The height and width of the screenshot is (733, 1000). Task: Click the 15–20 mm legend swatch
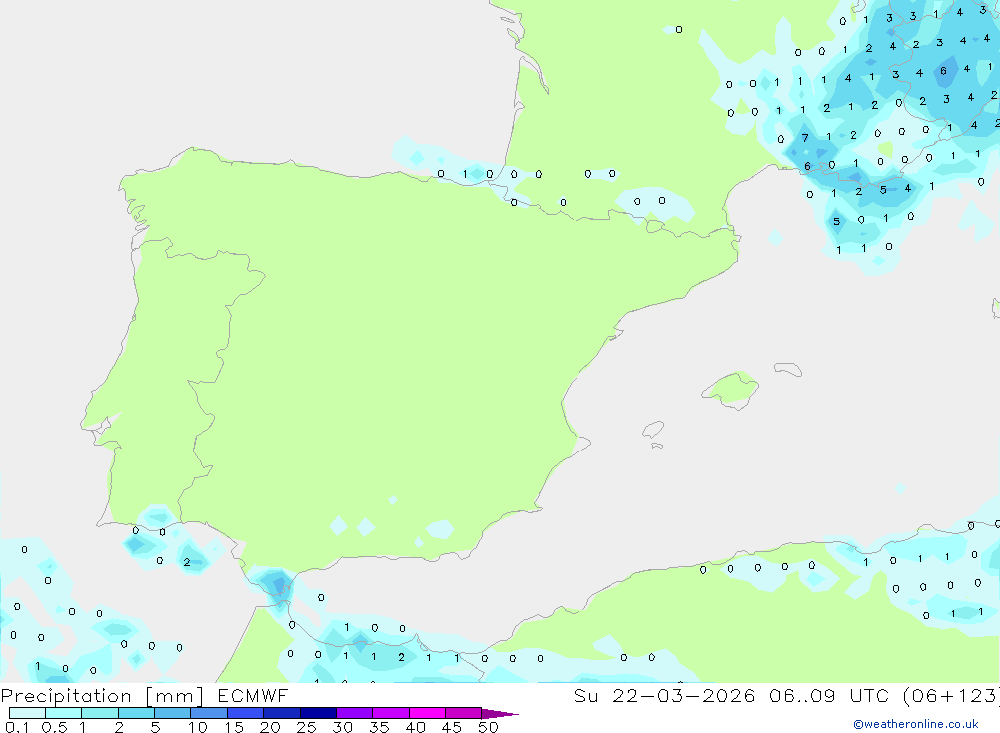245,713
